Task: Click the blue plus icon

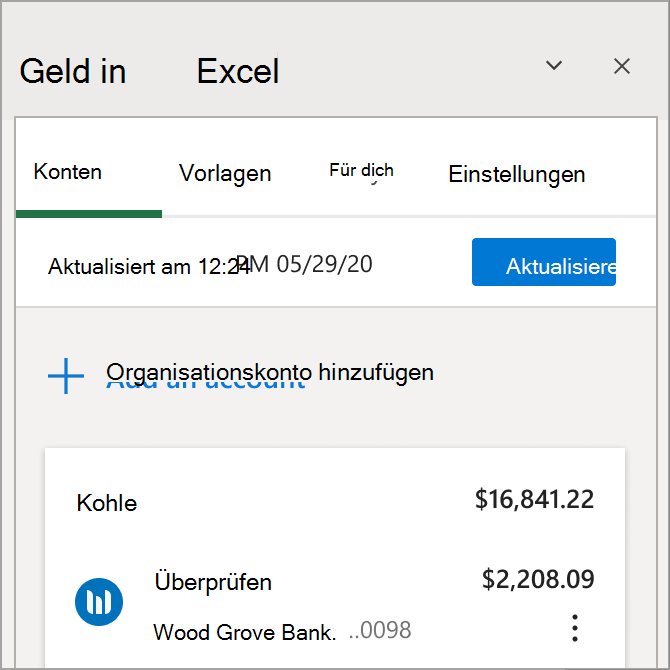Action: (66, 376)
